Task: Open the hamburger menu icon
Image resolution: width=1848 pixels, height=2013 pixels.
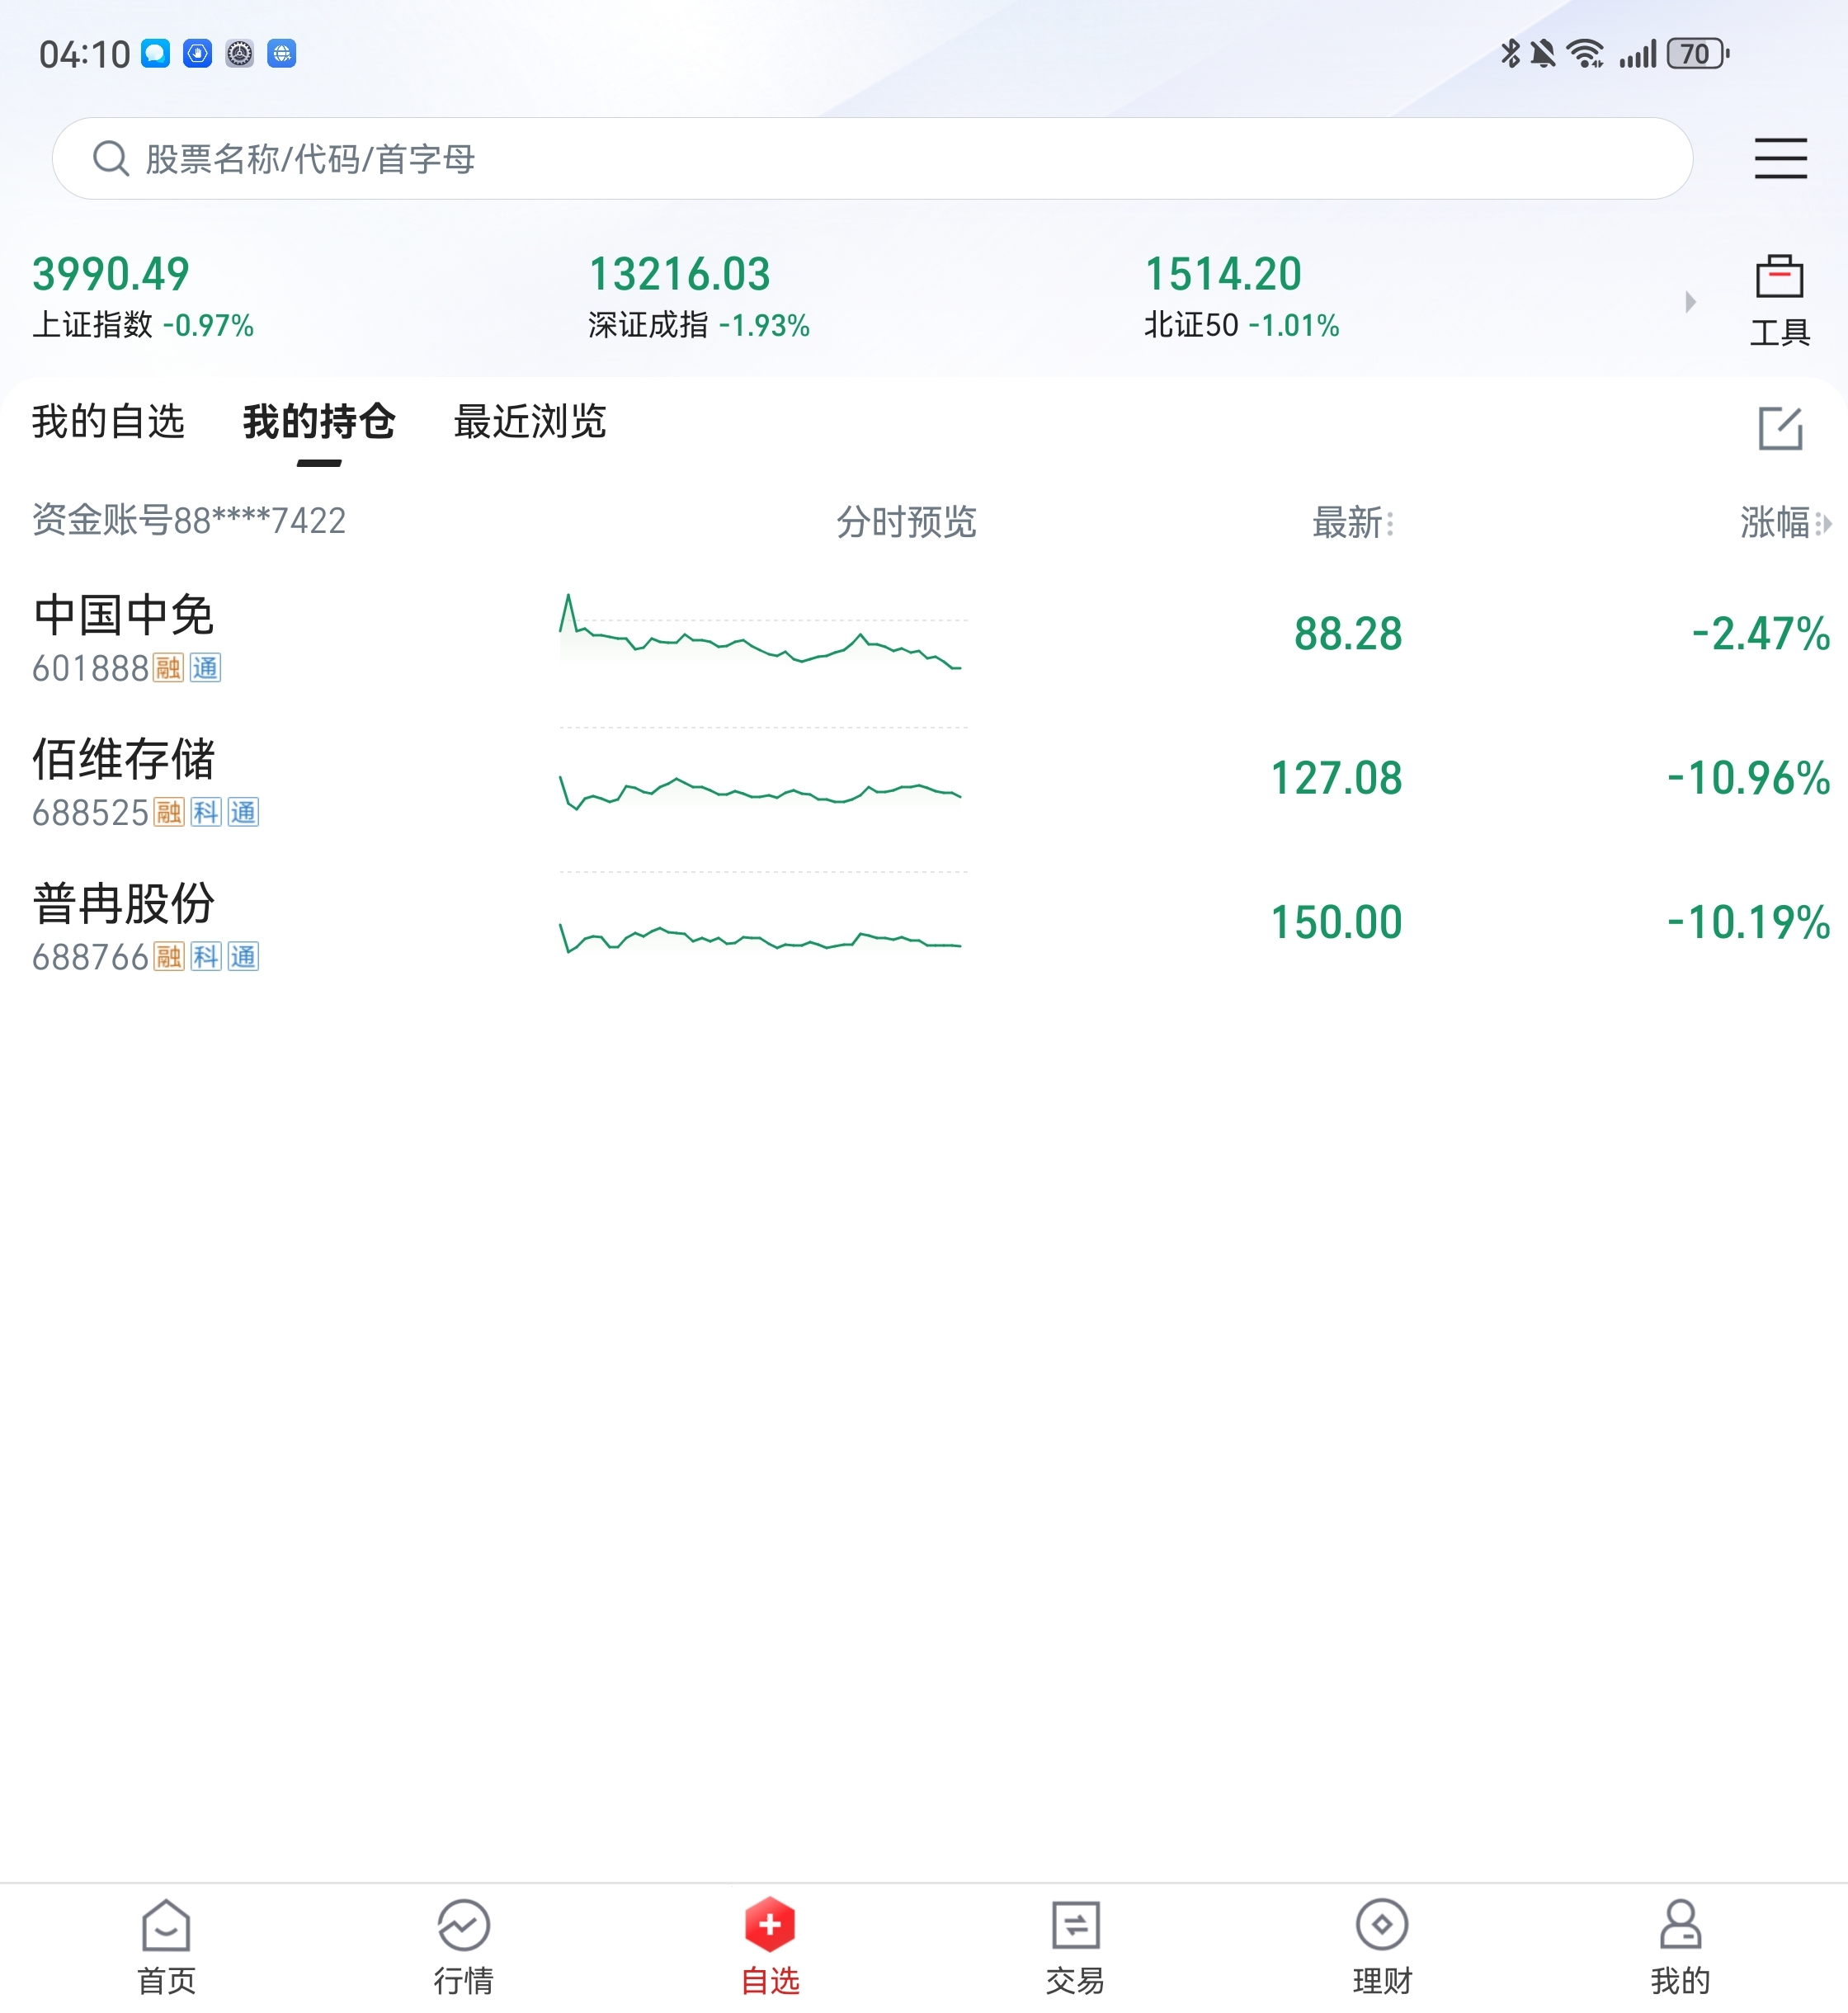Action: tap(1780, 158)
